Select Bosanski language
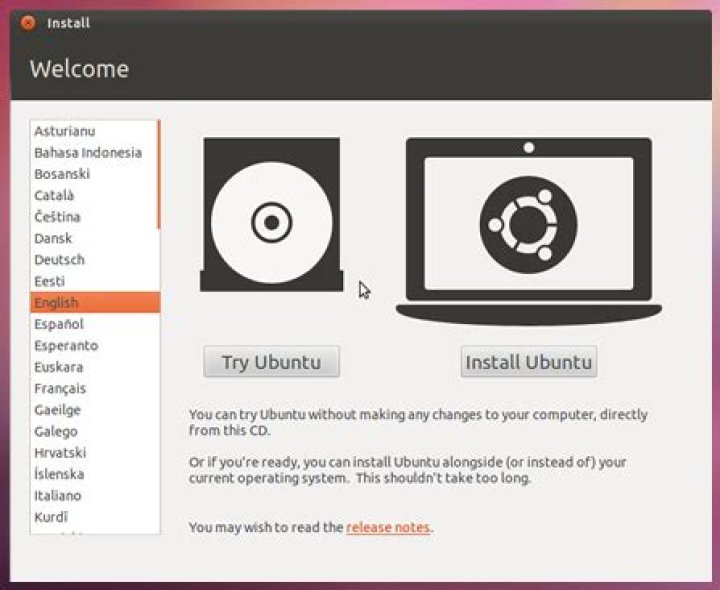Screen dimensions: 720x590 click(95, 174)
